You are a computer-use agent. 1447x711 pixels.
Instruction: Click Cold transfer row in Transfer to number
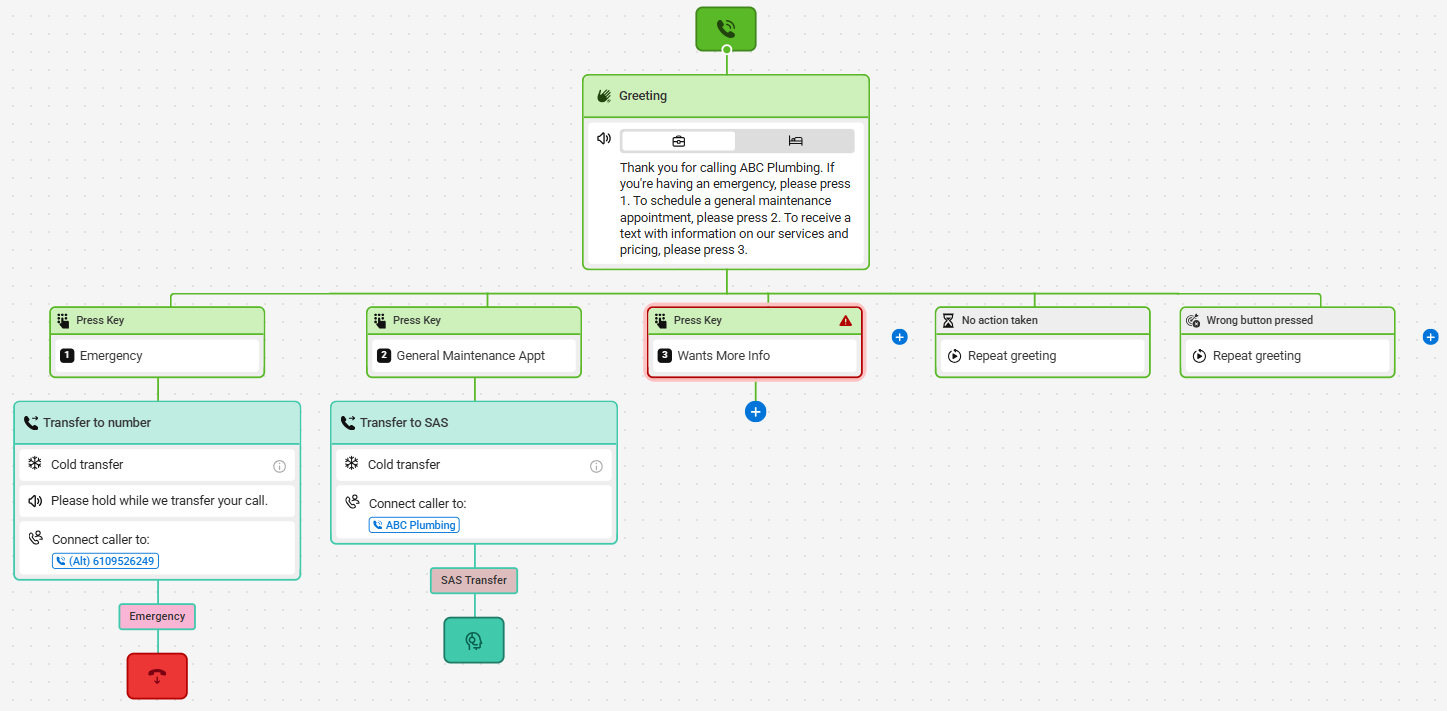(x=157, y=464)
